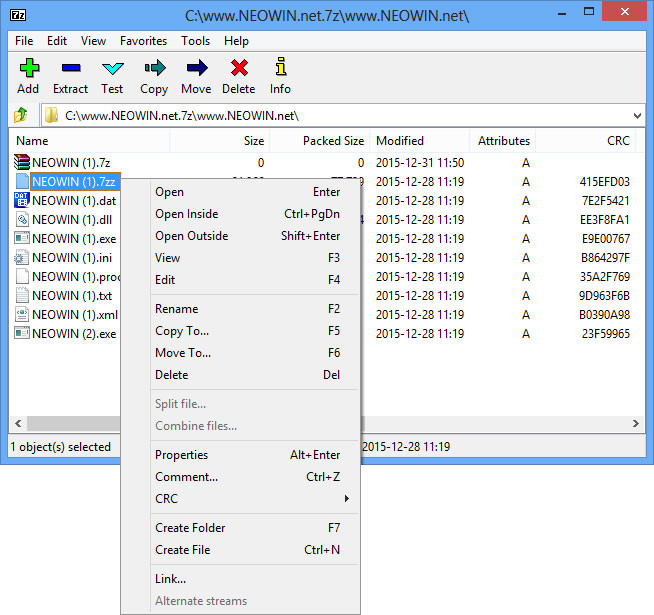The height and width of the screenshot is (615, 654).
Task: Click the address path input field
Action: tap(343, 116)
